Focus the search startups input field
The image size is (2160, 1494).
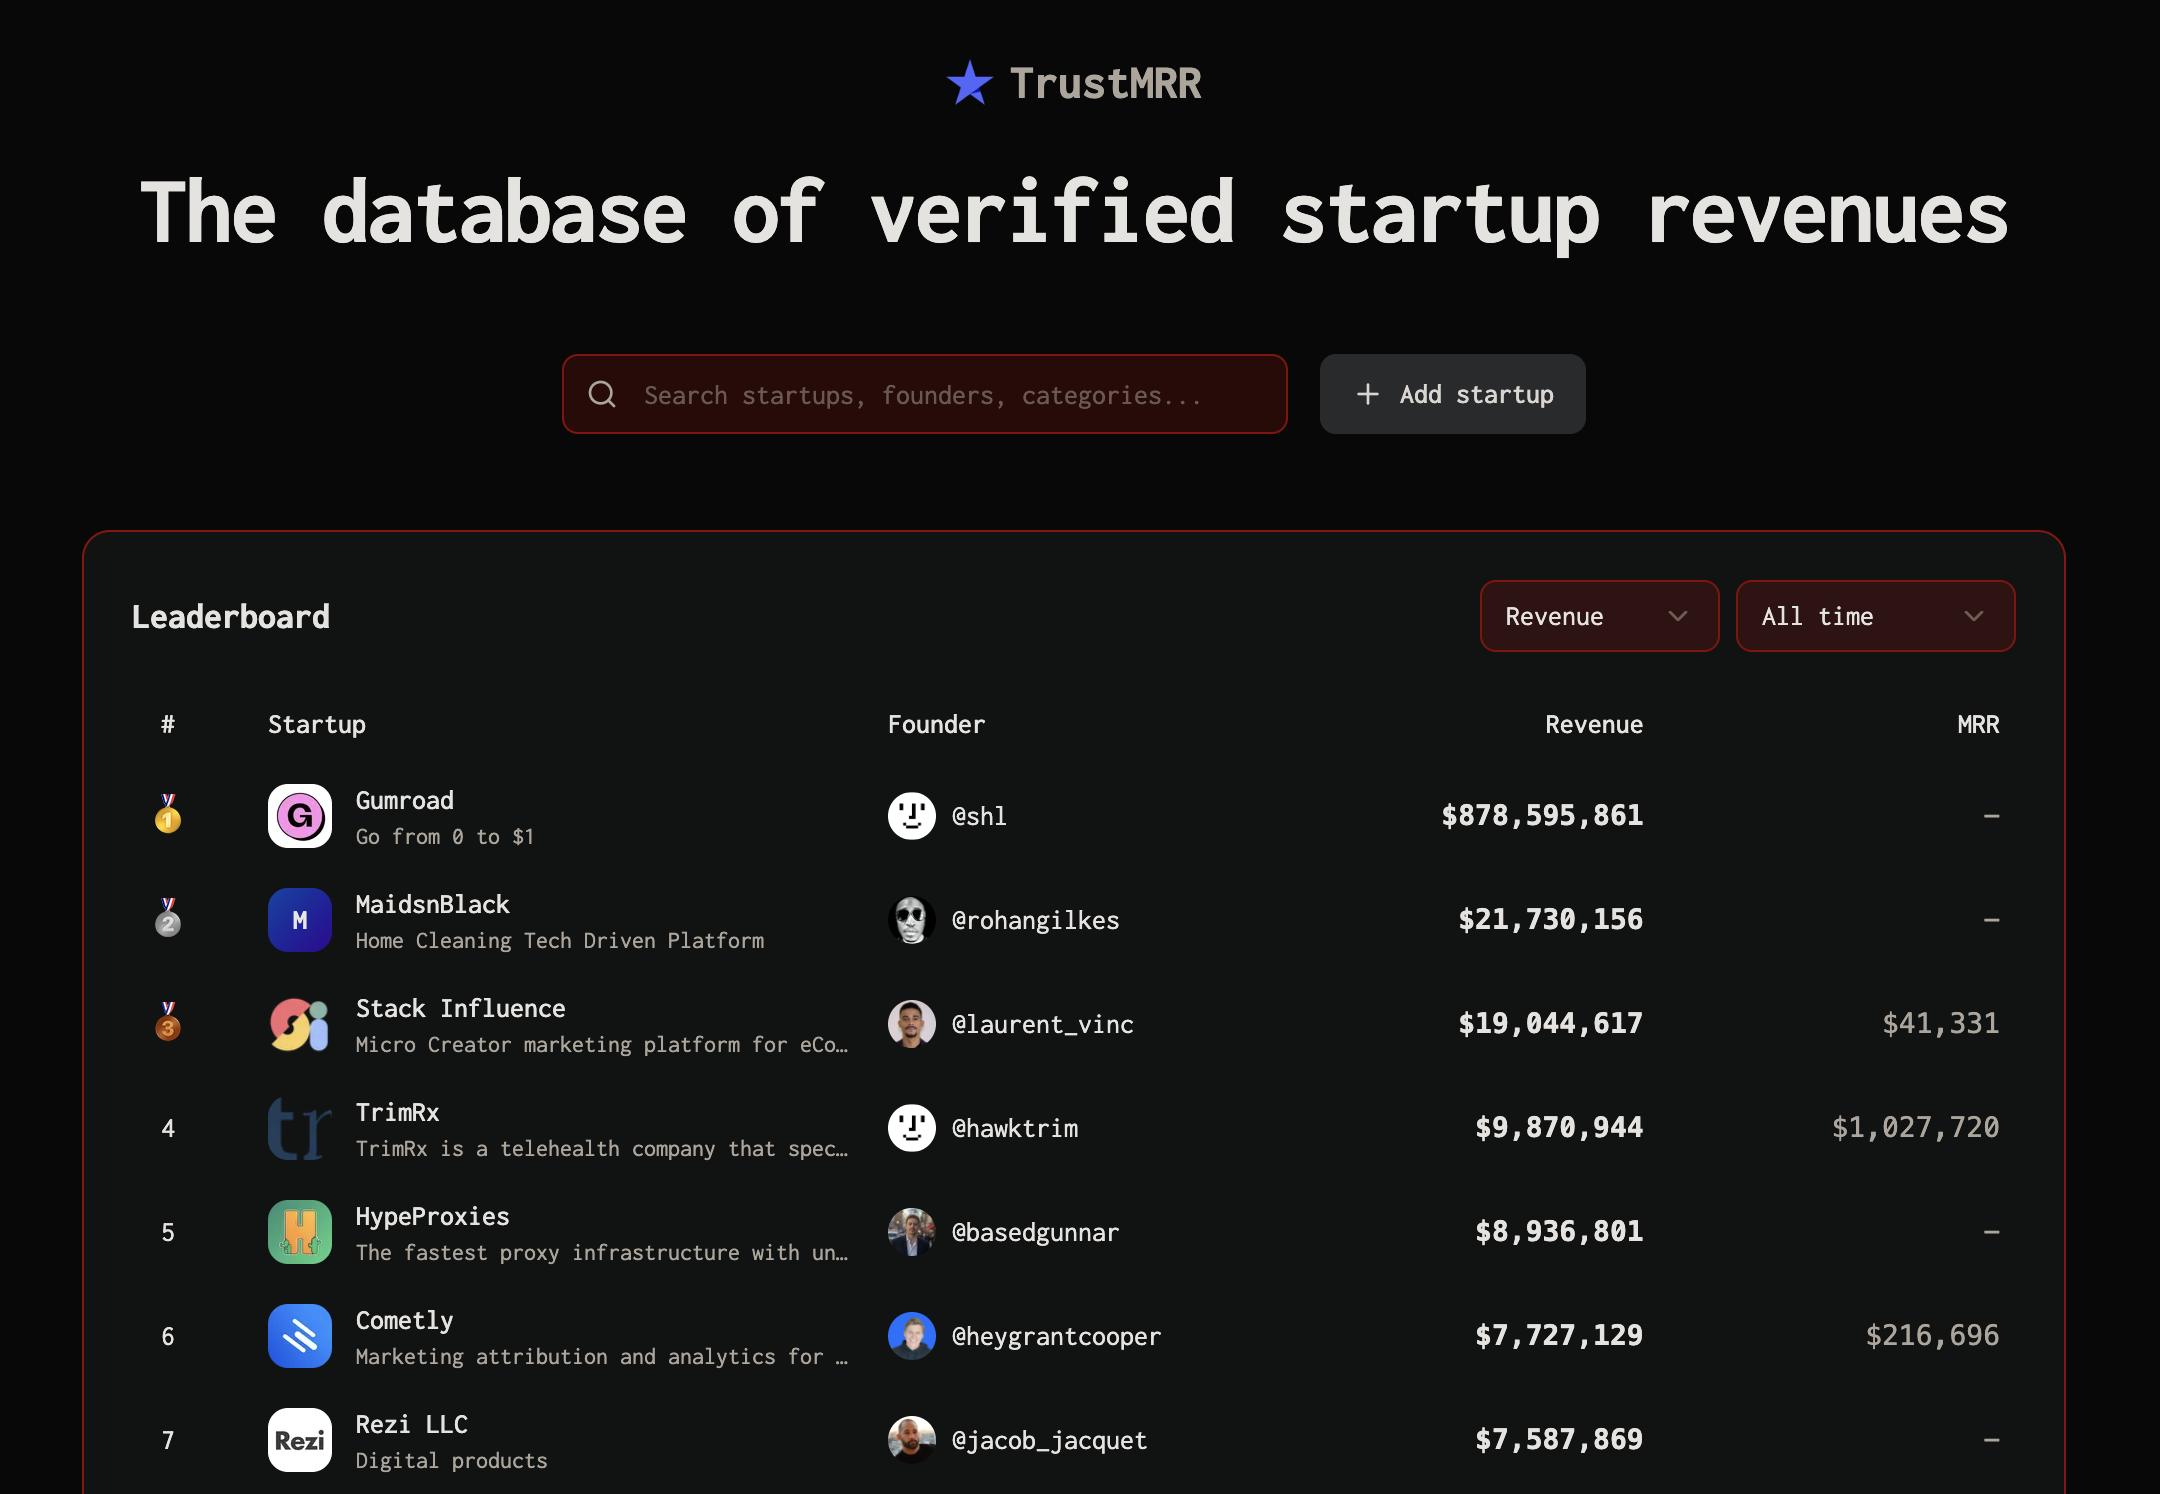coord(940,394)
